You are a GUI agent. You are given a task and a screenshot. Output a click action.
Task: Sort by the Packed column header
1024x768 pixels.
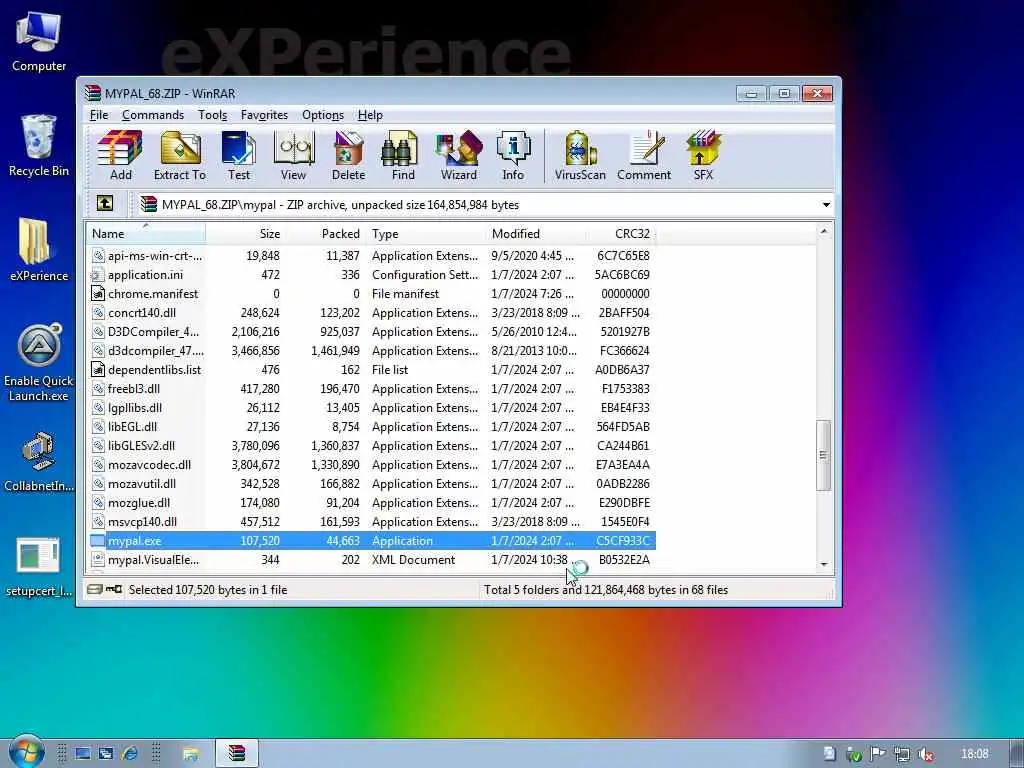325,233
